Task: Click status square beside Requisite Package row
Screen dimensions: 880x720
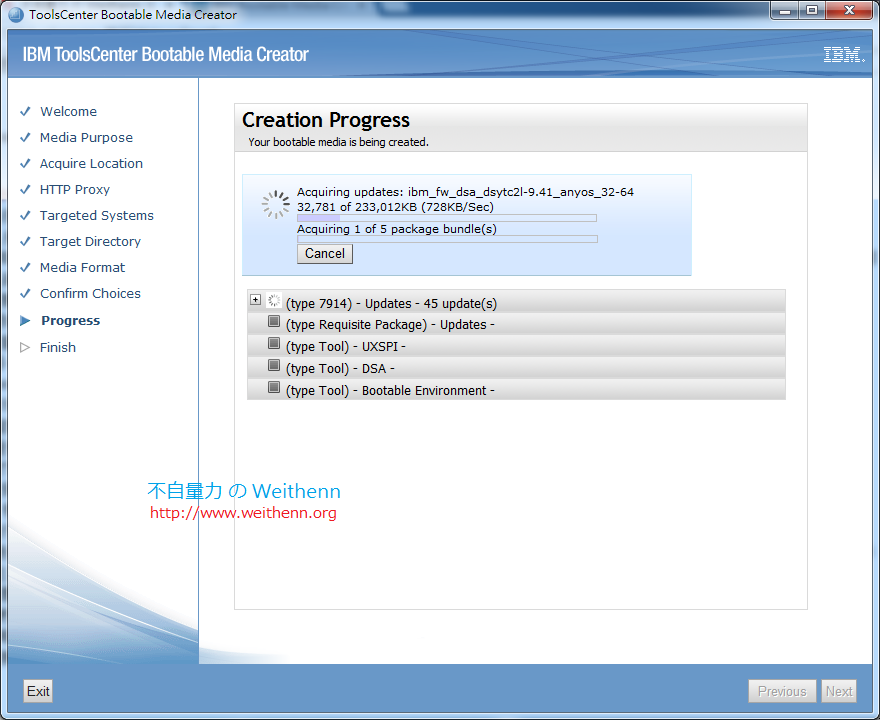Action: tap(274, 321)
